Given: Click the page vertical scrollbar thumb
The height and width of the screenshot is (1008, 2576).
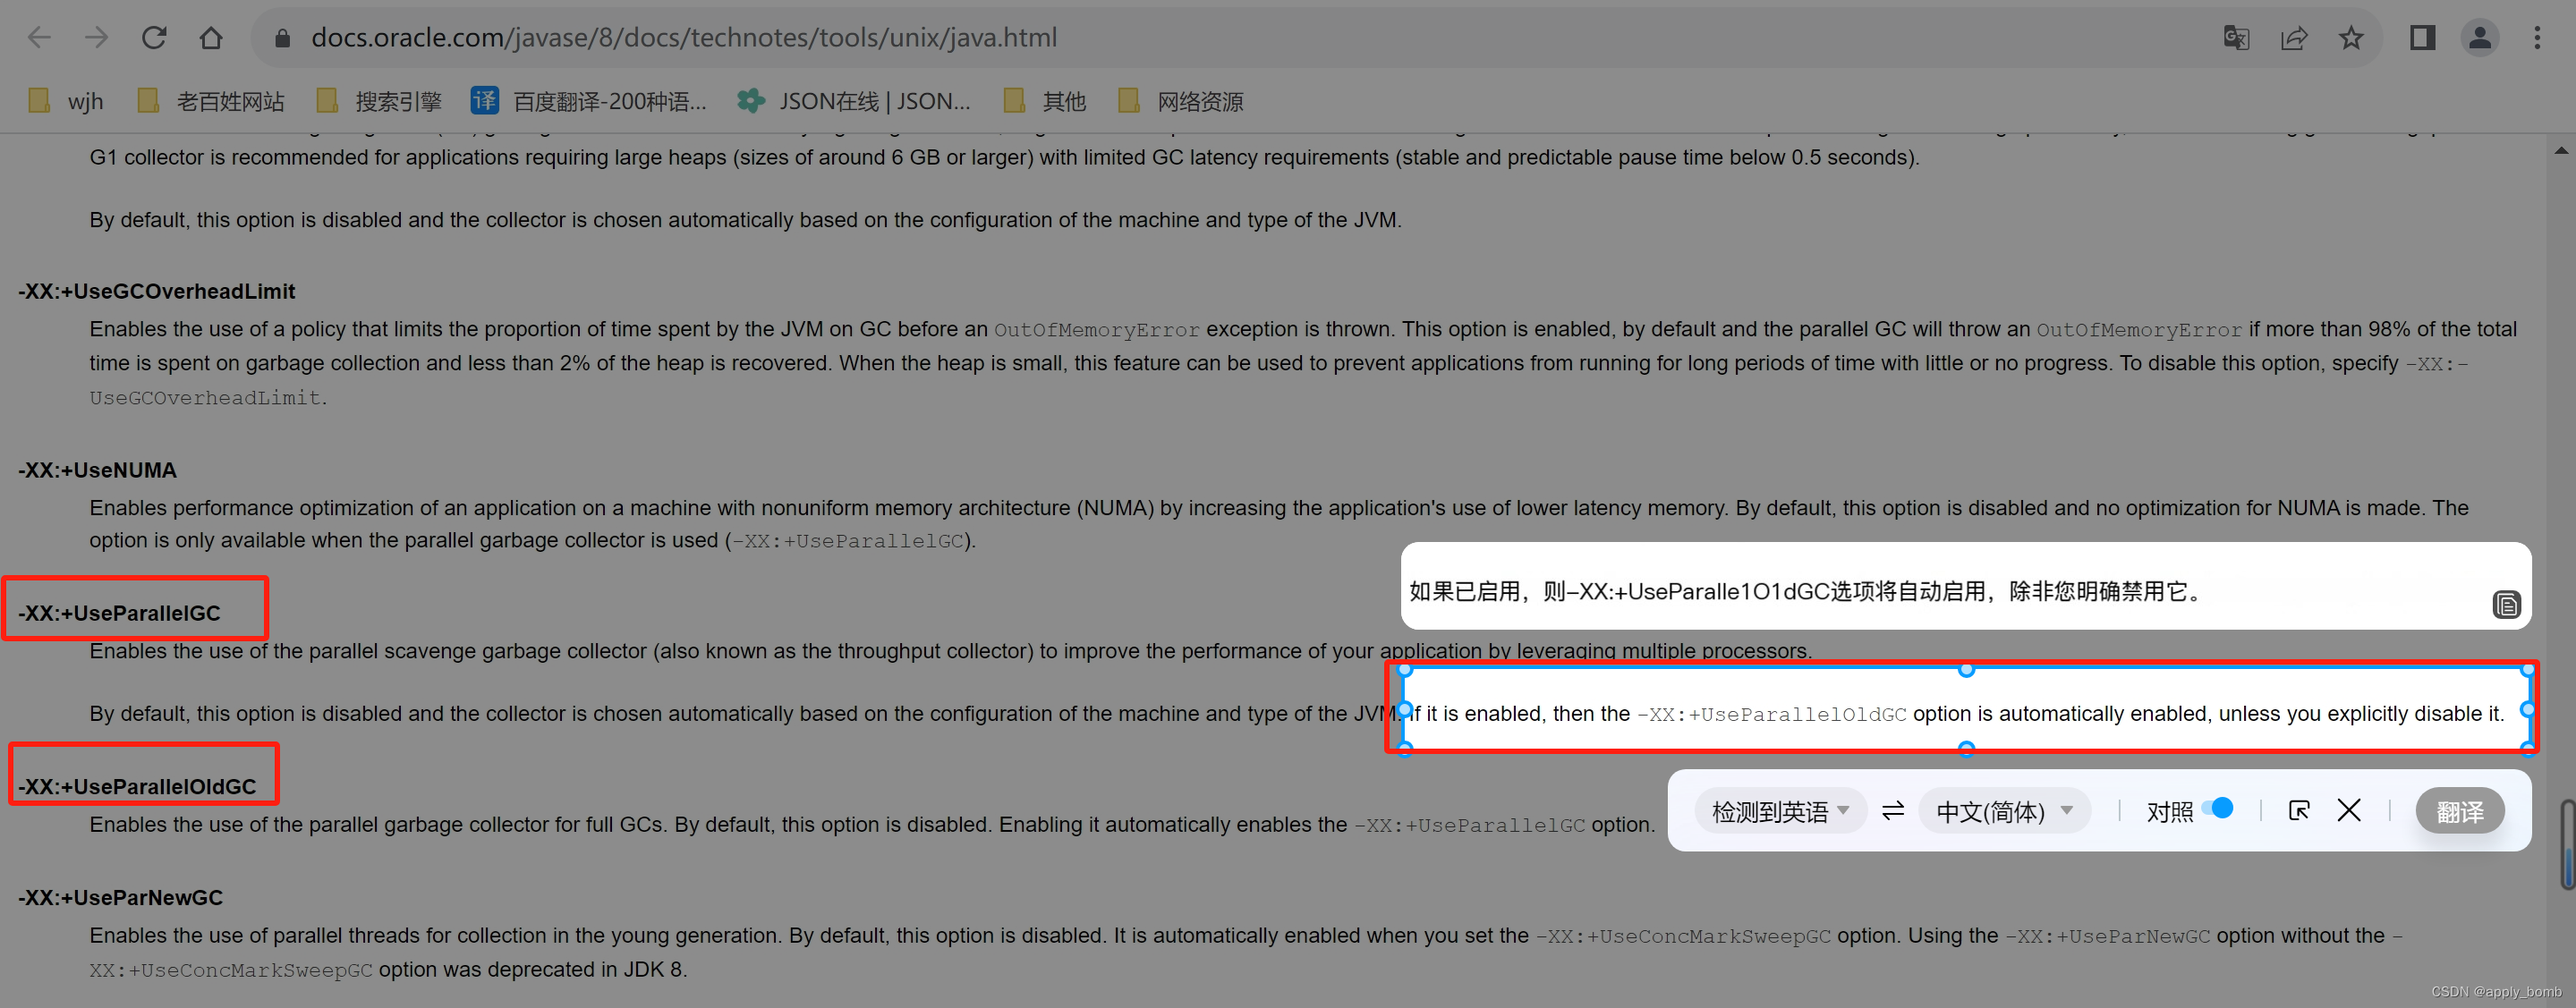Looking at the screenshot, I should point(2566,843).
